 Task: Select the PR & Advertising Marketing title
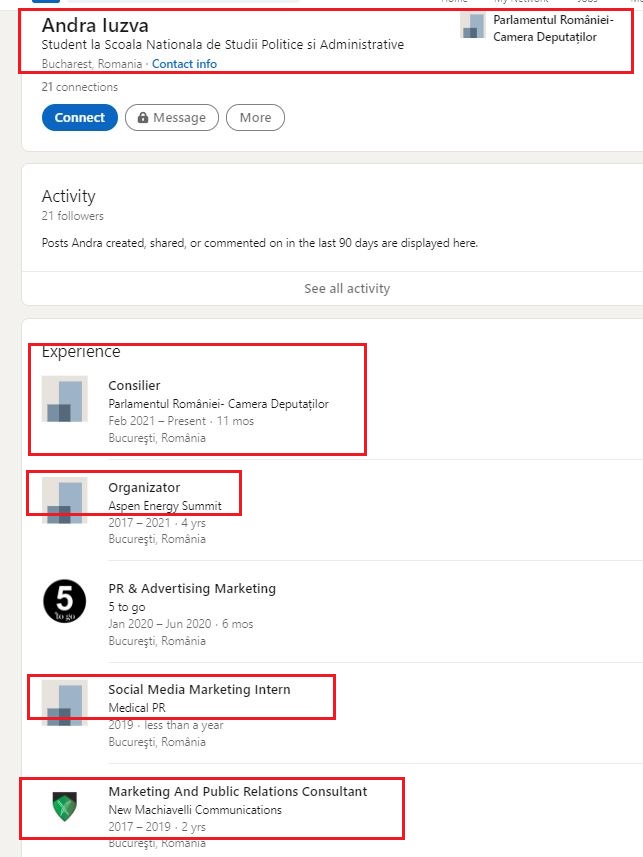(192, 588)
